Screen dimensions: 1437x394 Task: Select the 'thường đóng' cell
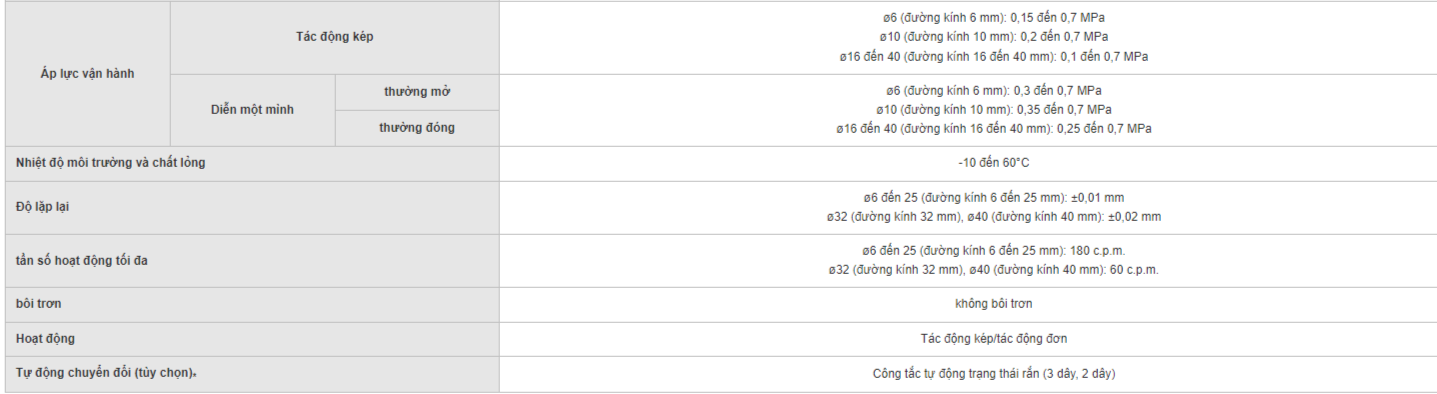417,128
